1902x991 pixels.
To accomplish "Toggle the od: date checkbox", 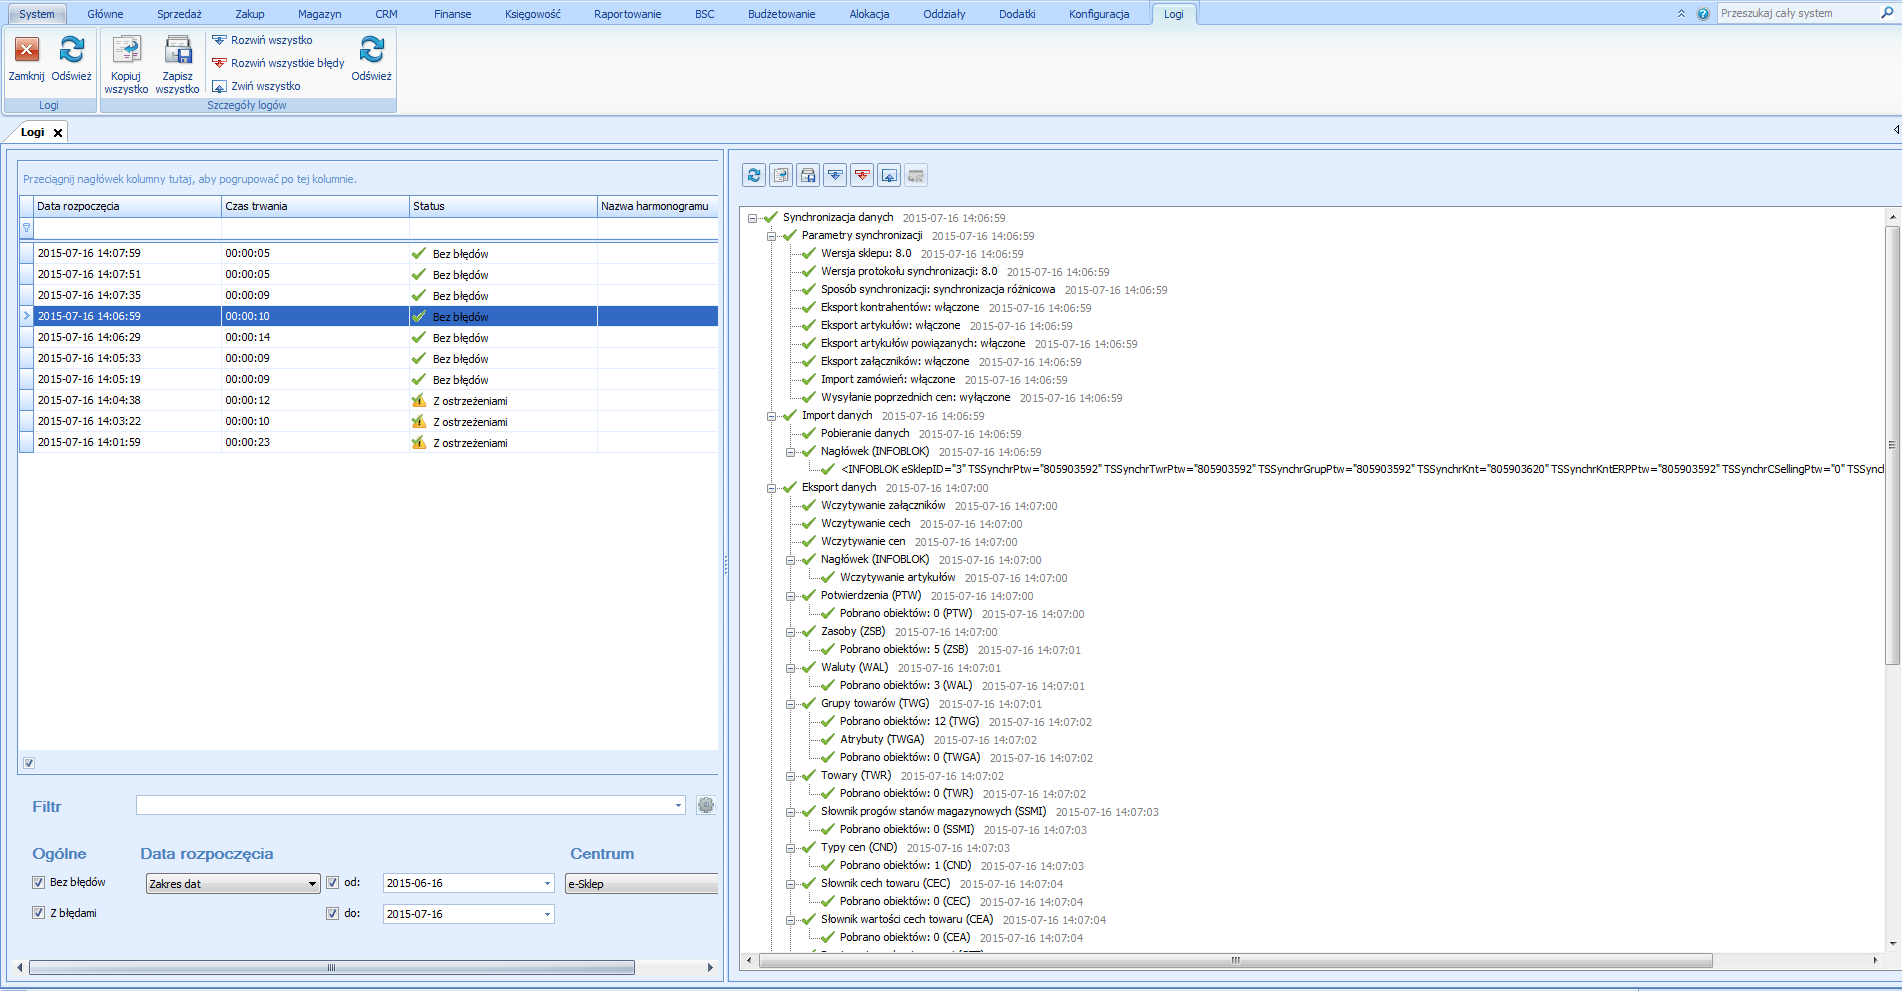I will click(x=333, y=883).
